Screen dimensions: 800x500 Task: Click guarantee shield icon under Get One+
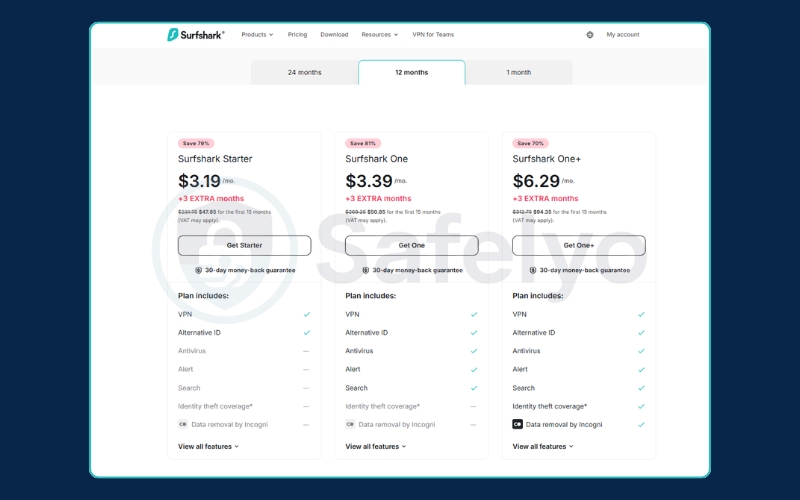(533, 270)
